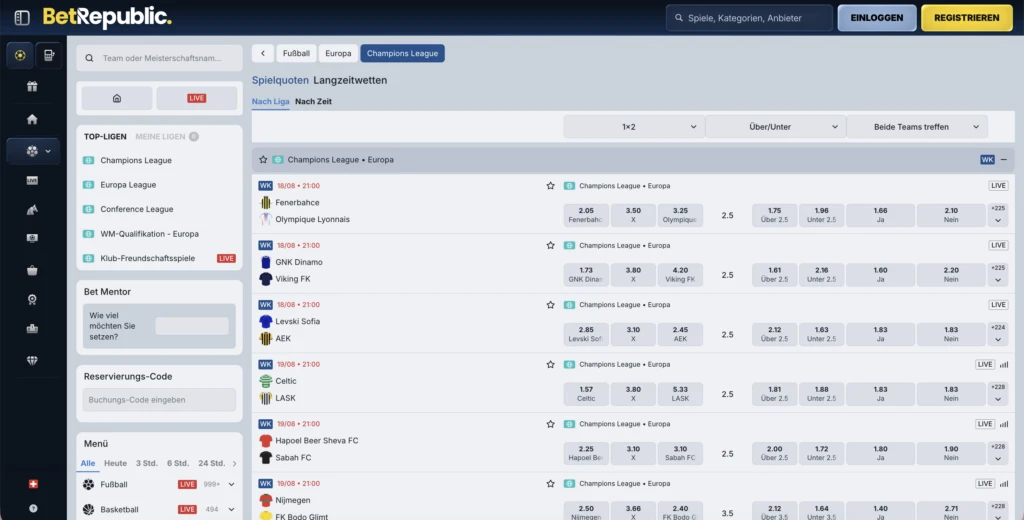Image resolution: width=1024 pixels, height=520 pixels.
Task: Go to home via dark sidebar house icon
Action: (32, 120)
